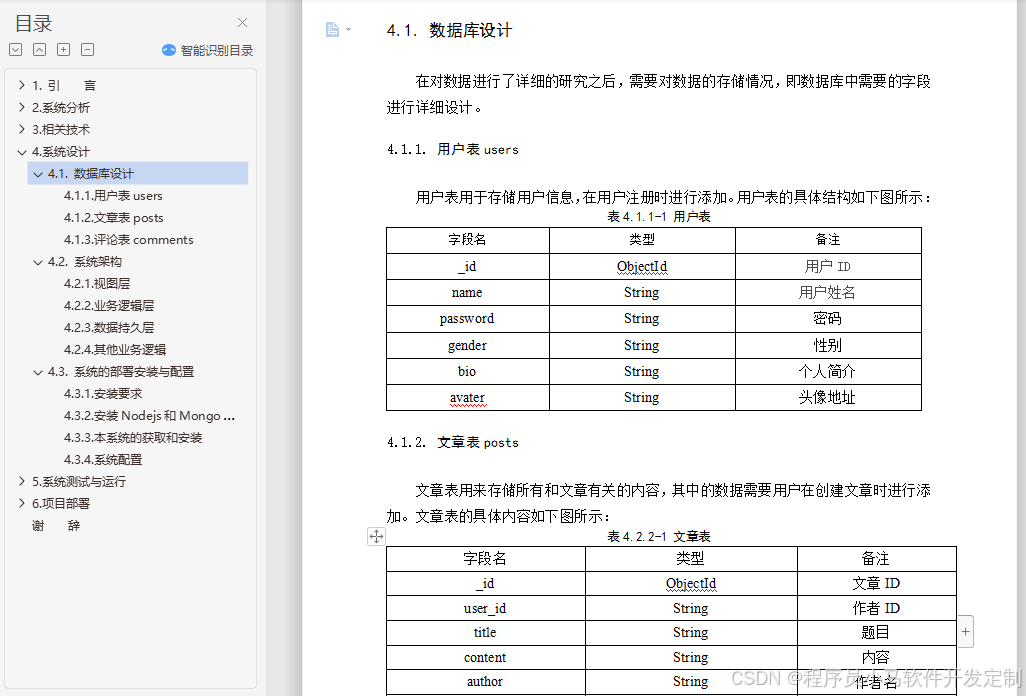The width and height of the screenshot is (1026, 696).
Task: Click the blue smart-recognition robot icon
Action: tap(171, 49)
